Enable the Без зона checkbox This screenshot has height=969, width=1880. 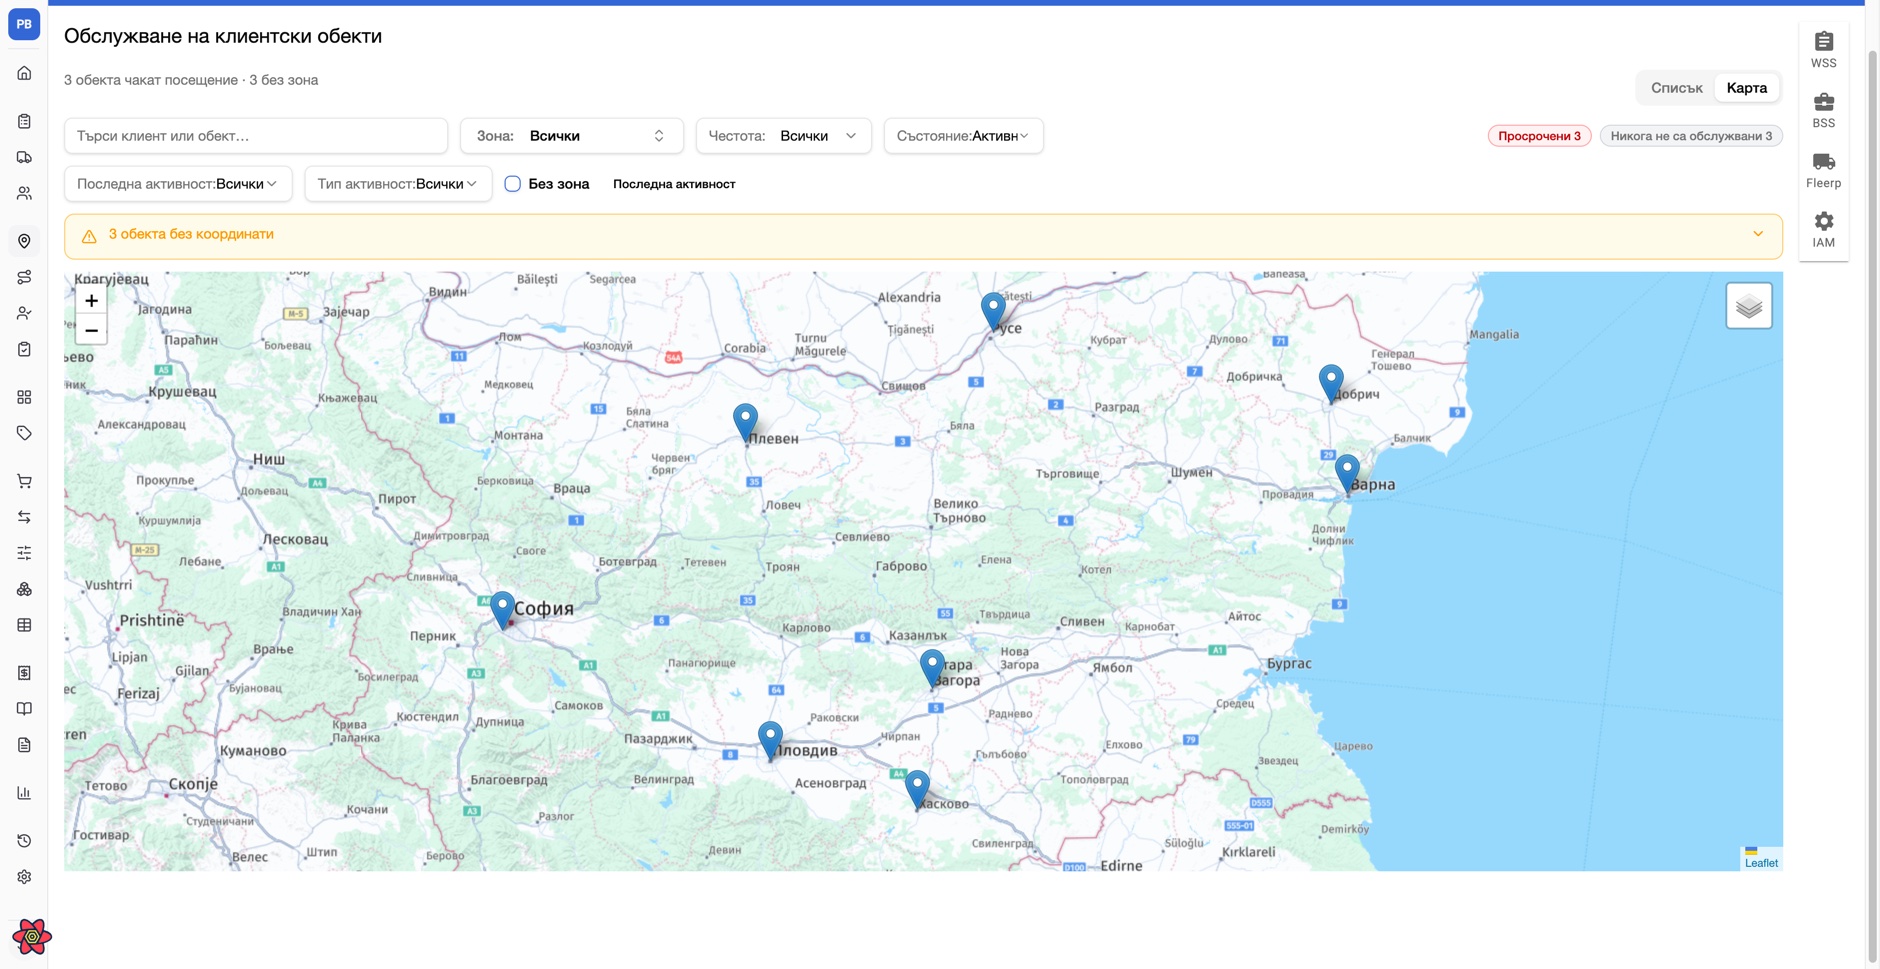(512, 184)
